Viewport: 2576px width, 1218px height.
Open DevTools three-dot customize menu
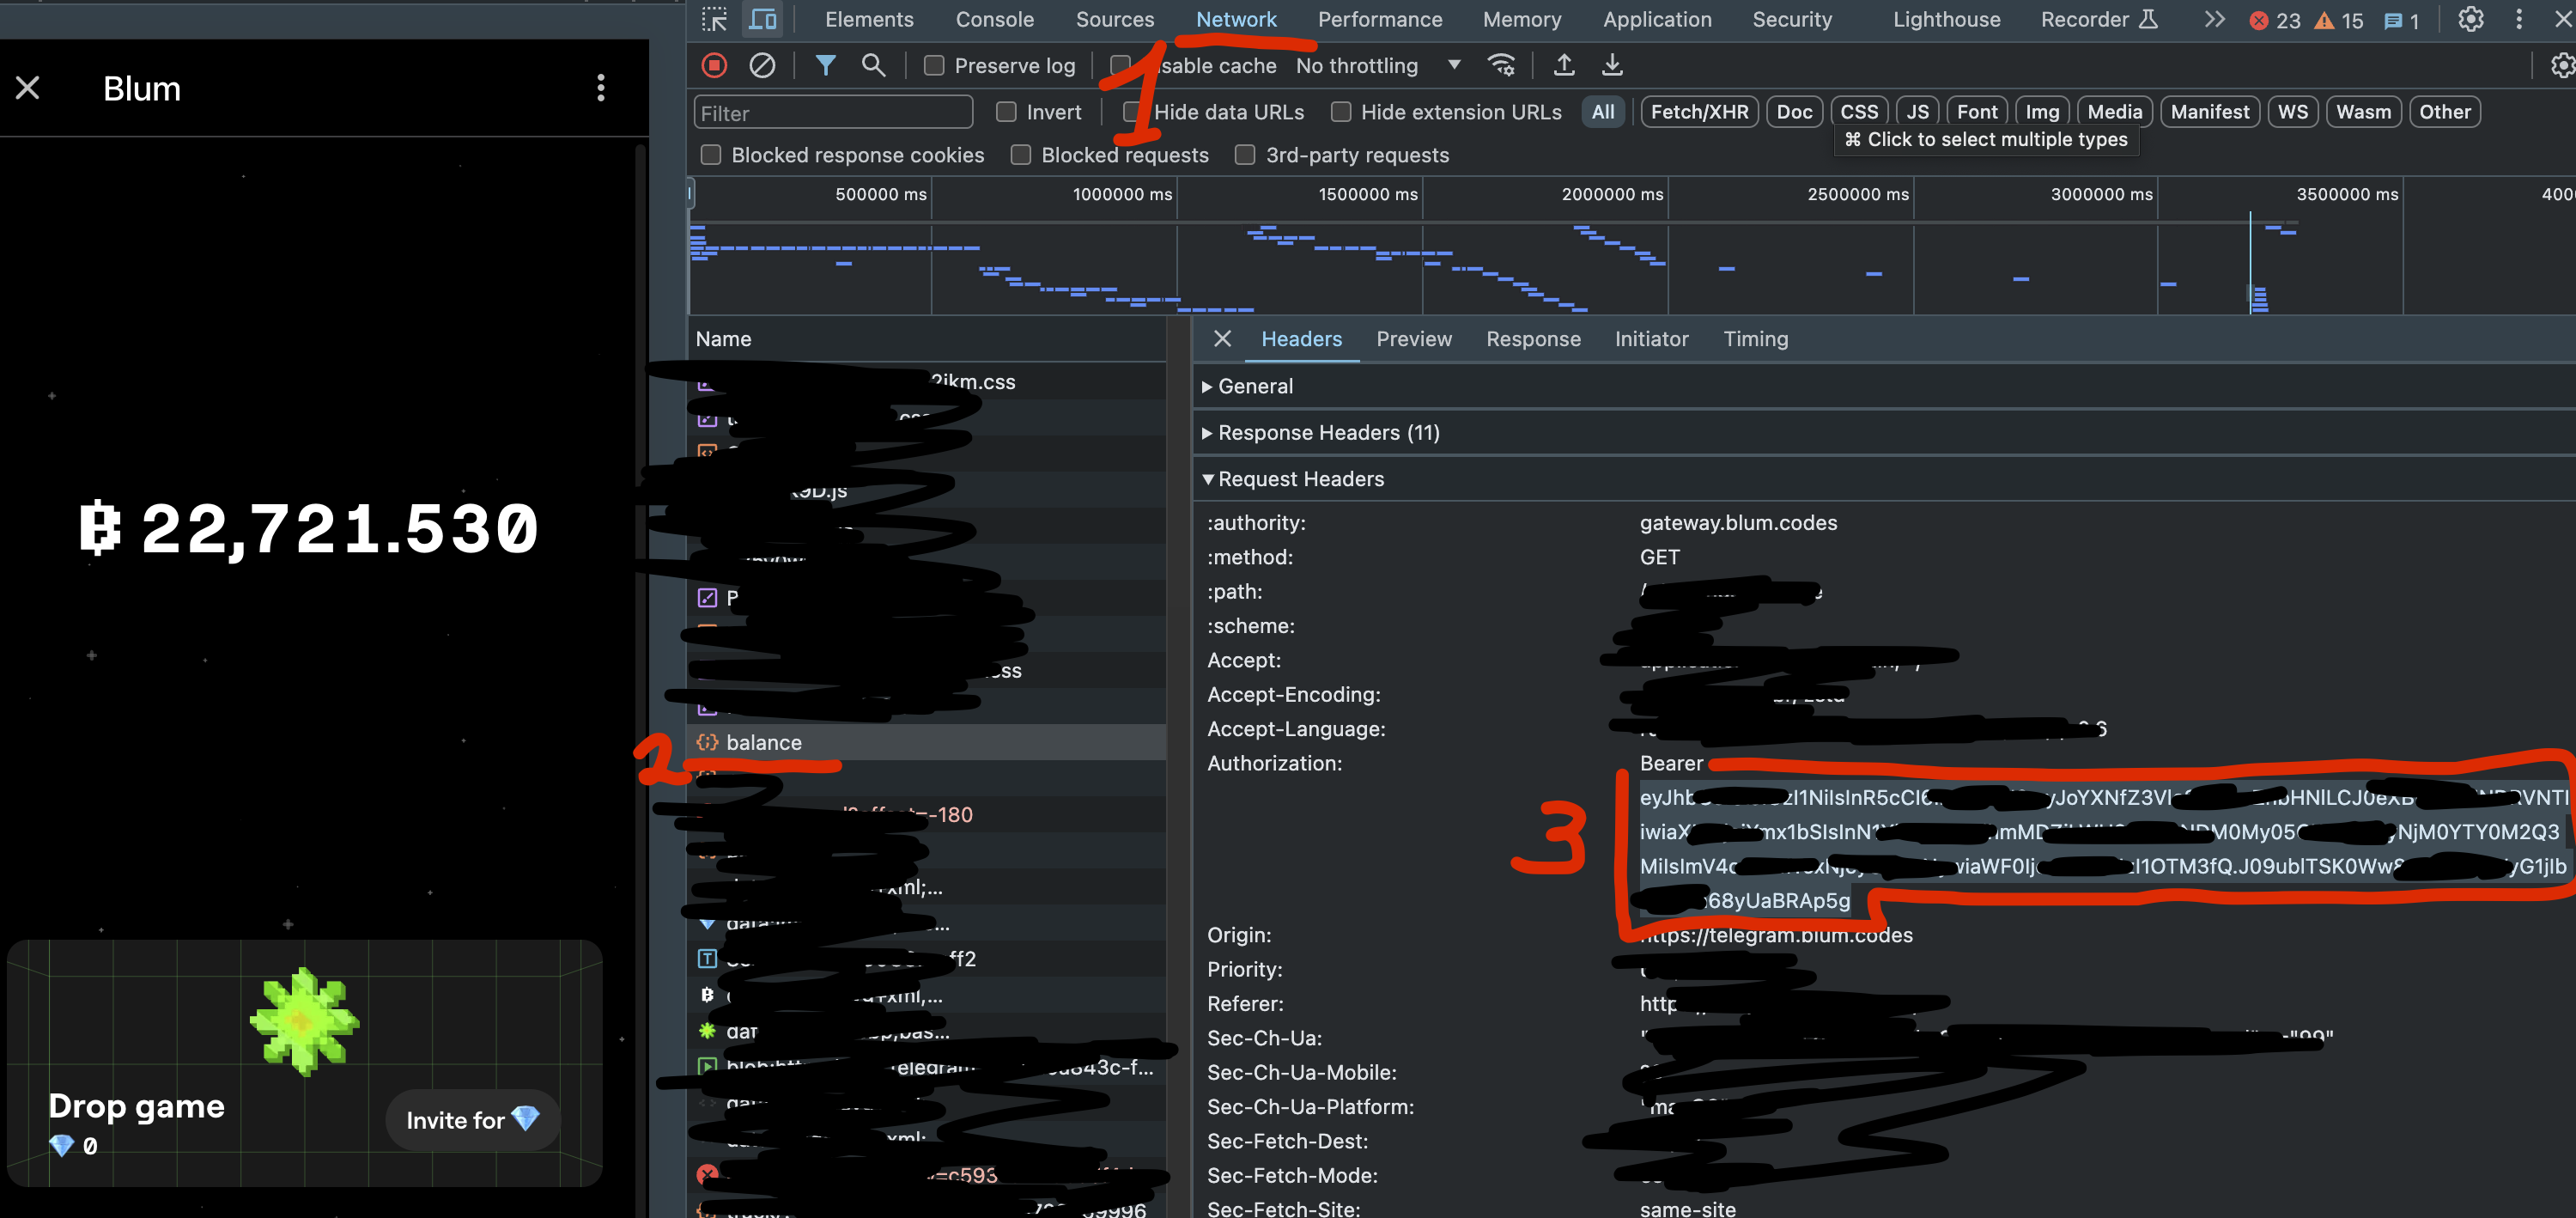(2519, 19)
